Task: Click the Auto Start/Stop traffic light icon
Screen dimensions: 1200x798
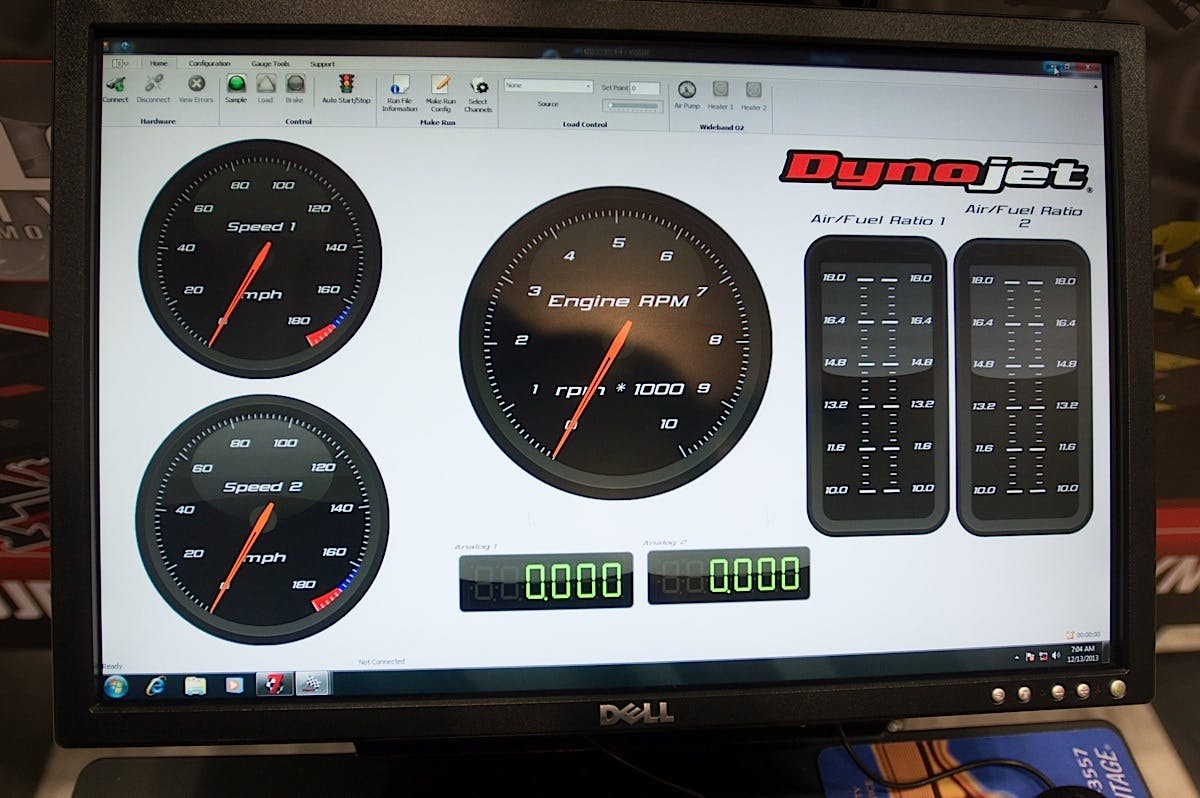Action: point(346,85)
